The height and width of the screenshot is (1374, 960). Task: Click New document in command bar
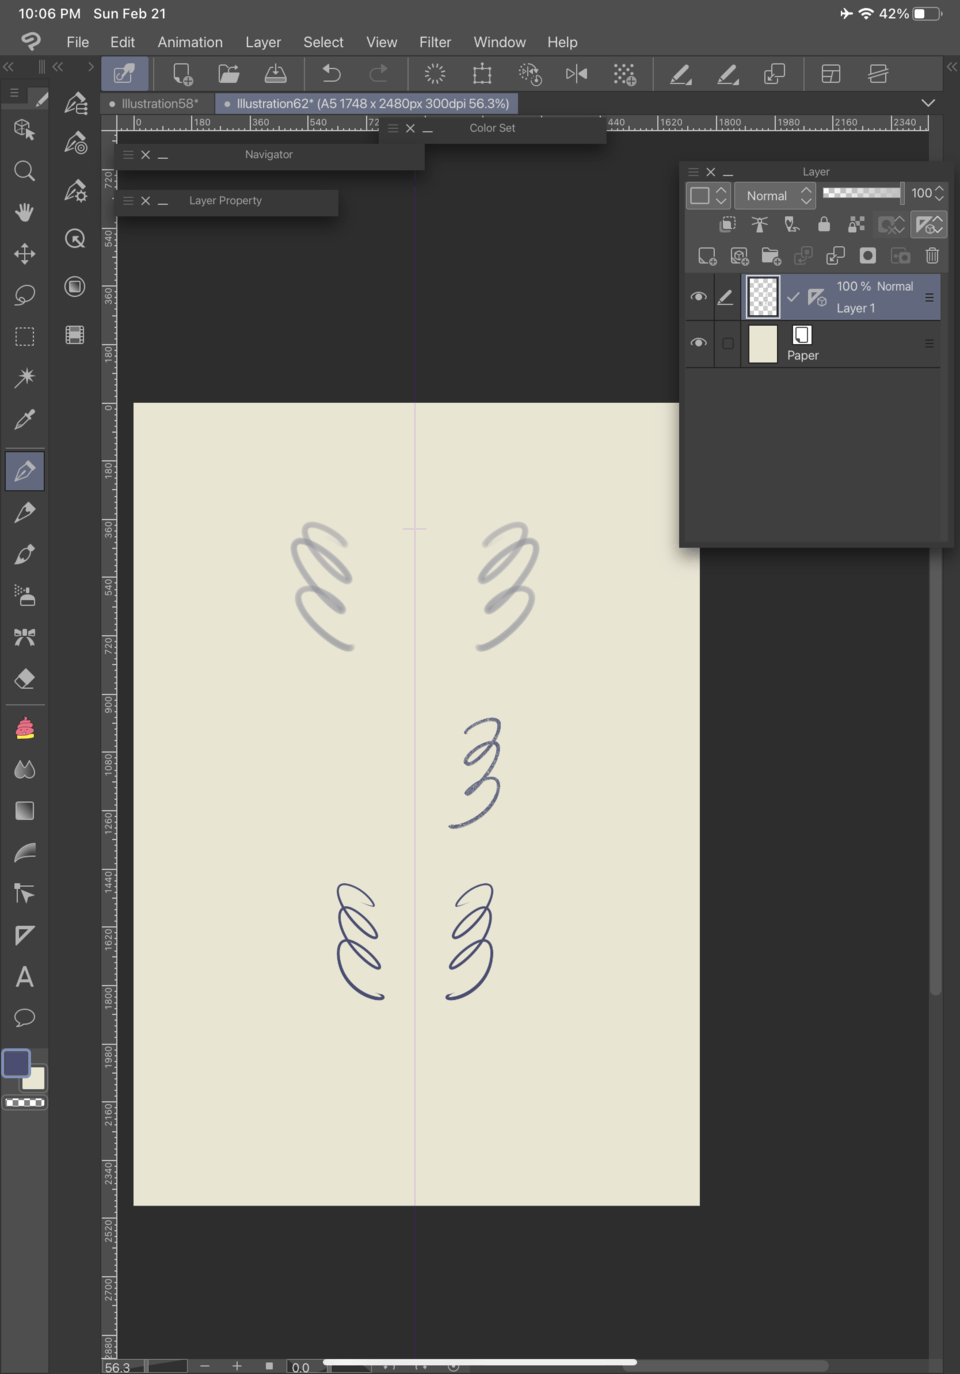182,74
